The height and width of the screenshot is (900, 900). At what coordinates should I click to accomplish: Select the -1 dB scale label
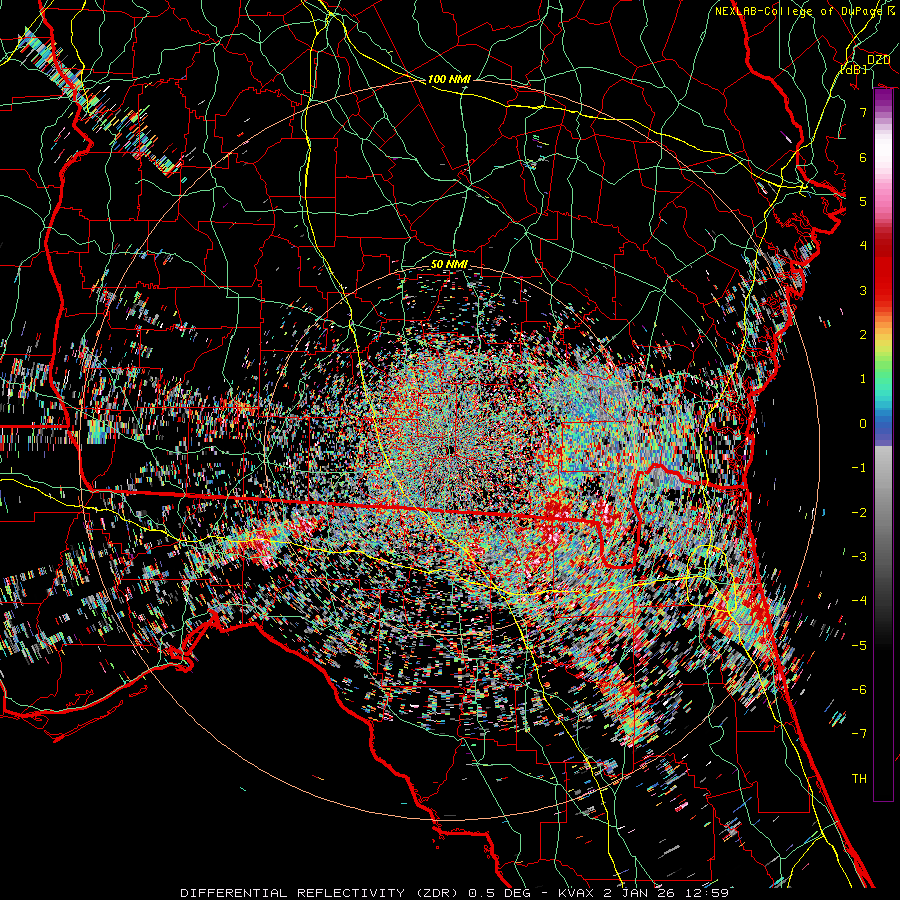click(859, 468)
